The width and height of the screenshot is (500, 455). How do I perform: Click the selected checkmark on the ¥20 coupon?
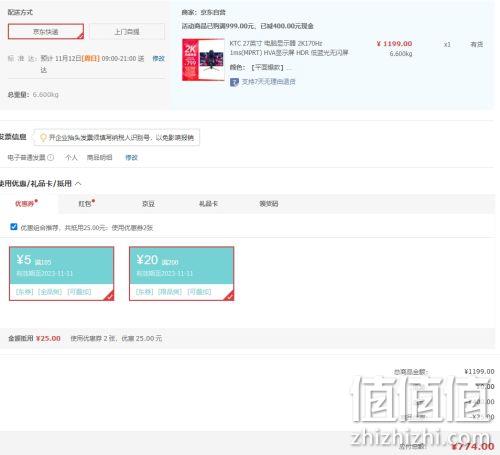click(x=229, y=296)
